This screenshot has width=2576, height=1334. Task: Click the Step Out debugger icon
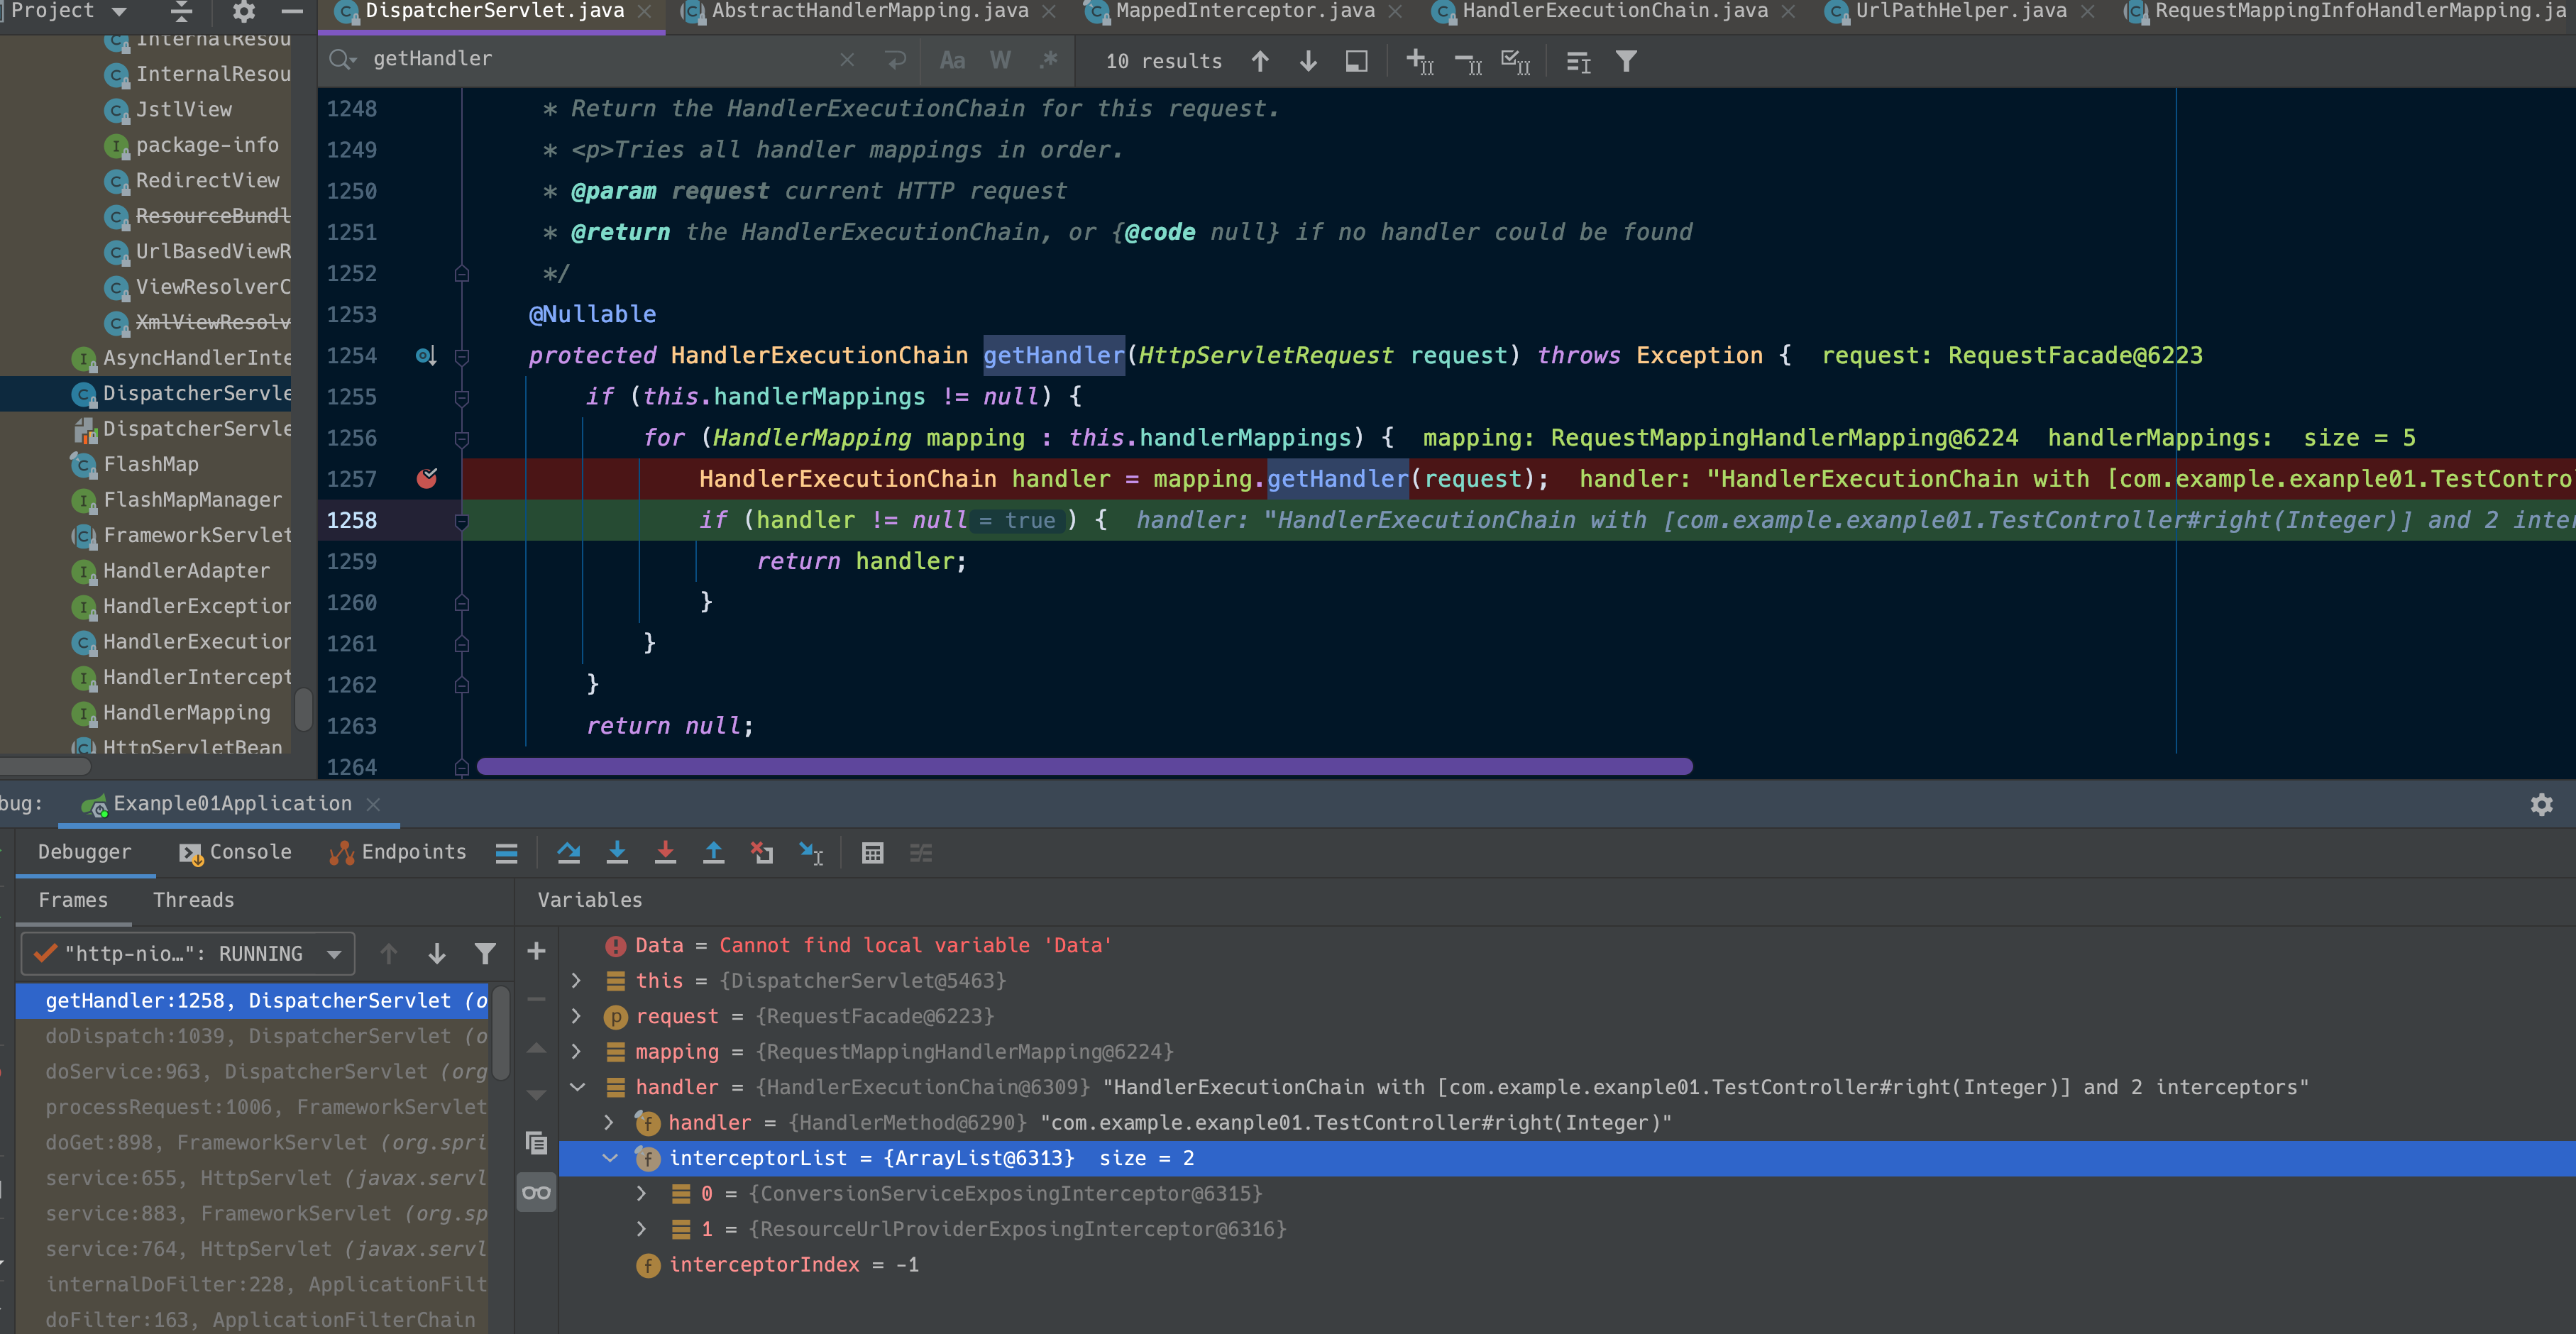tap(713, 853)
